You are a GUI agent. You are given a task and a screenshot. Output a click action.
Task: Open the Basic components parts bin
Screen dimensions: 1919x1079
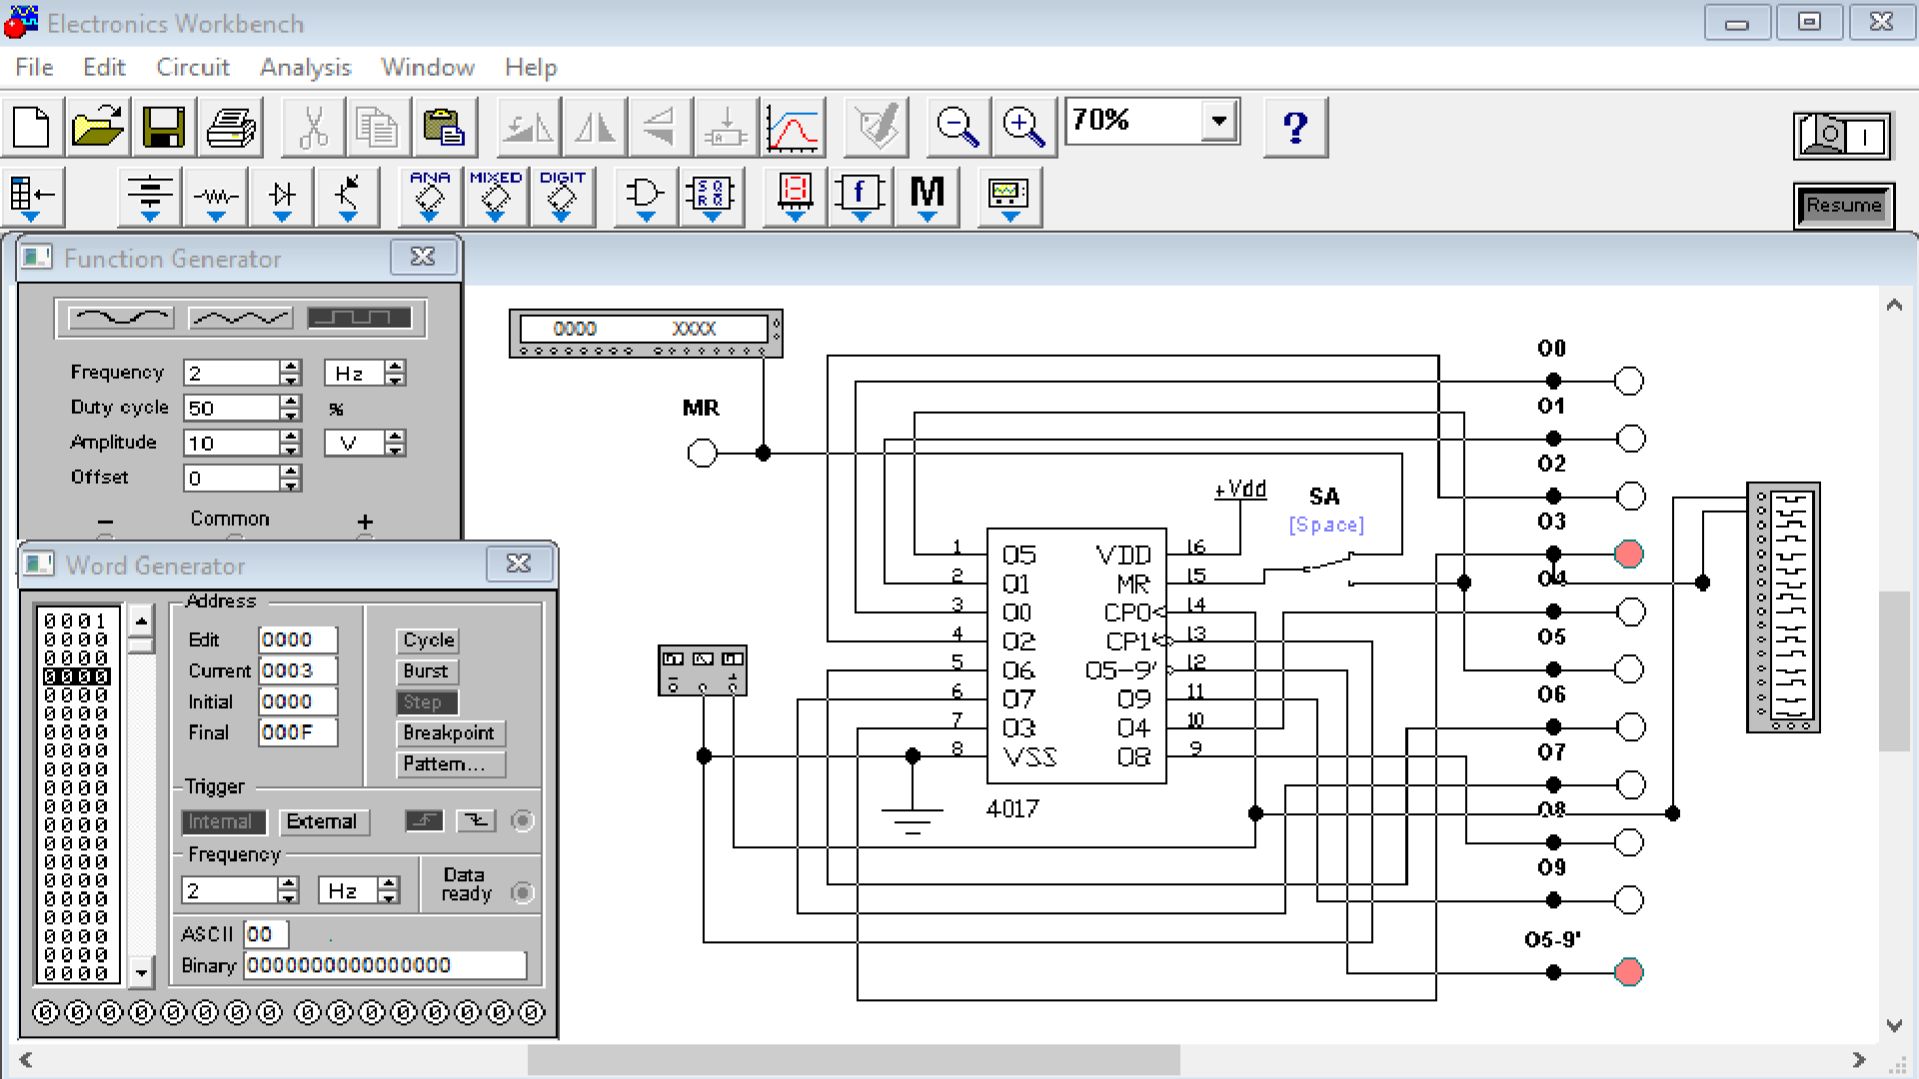point(216,196)
